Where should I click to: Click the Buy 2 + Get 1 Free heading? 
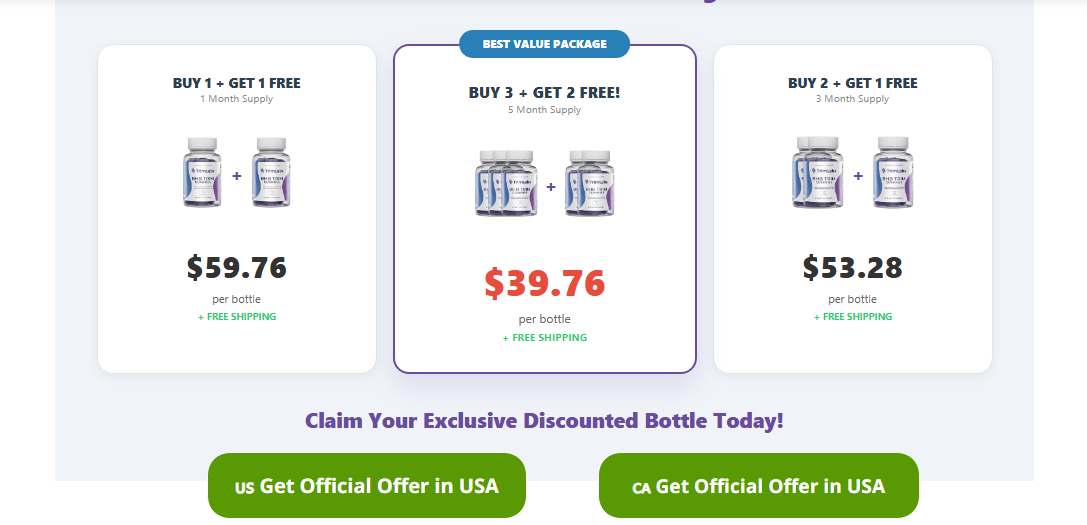point(852,83)
